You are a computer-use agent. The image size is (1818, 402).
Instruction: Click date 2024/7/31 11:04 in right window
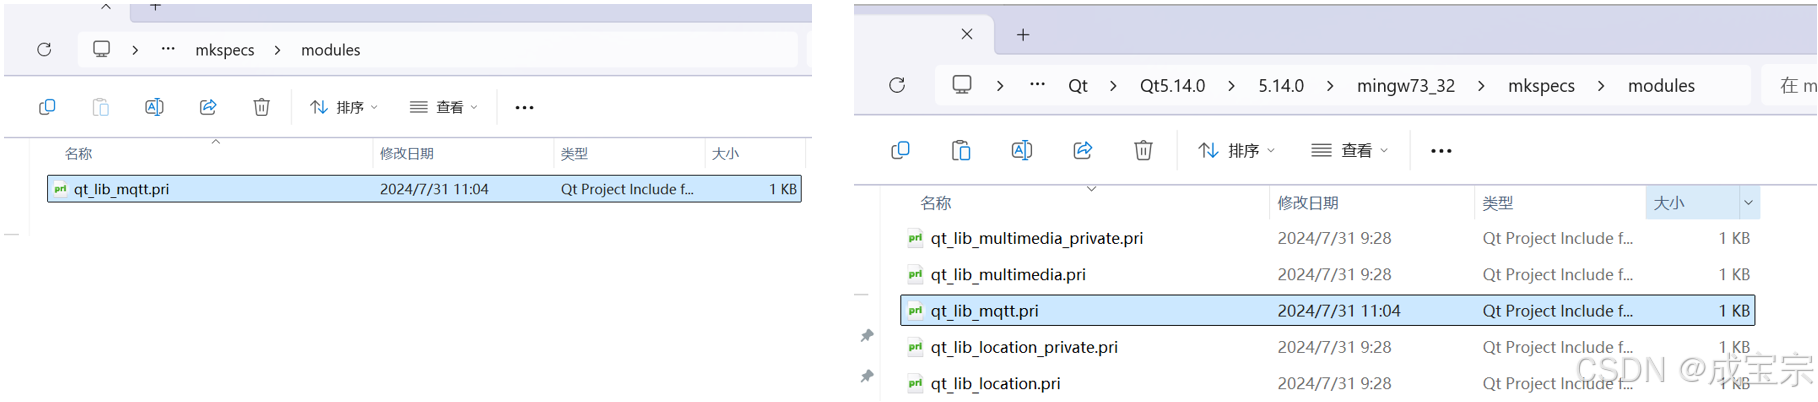[1339, 311]
